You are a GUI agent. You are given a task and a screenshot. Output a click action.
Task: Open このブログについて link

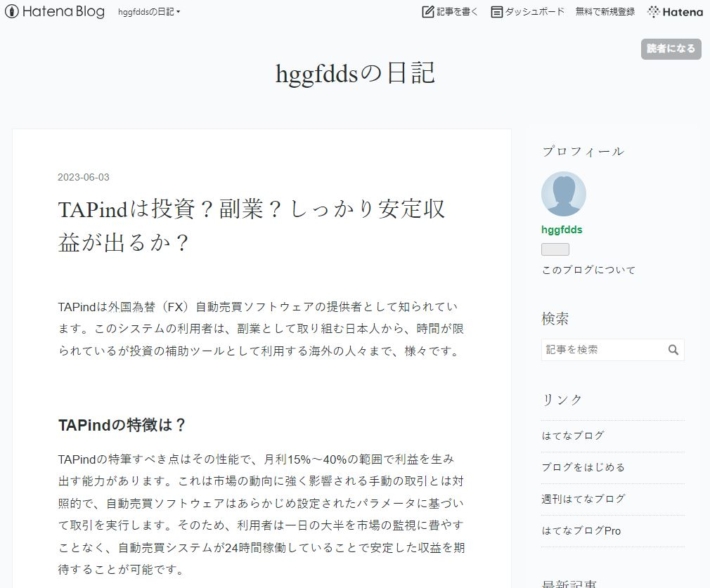588,270
